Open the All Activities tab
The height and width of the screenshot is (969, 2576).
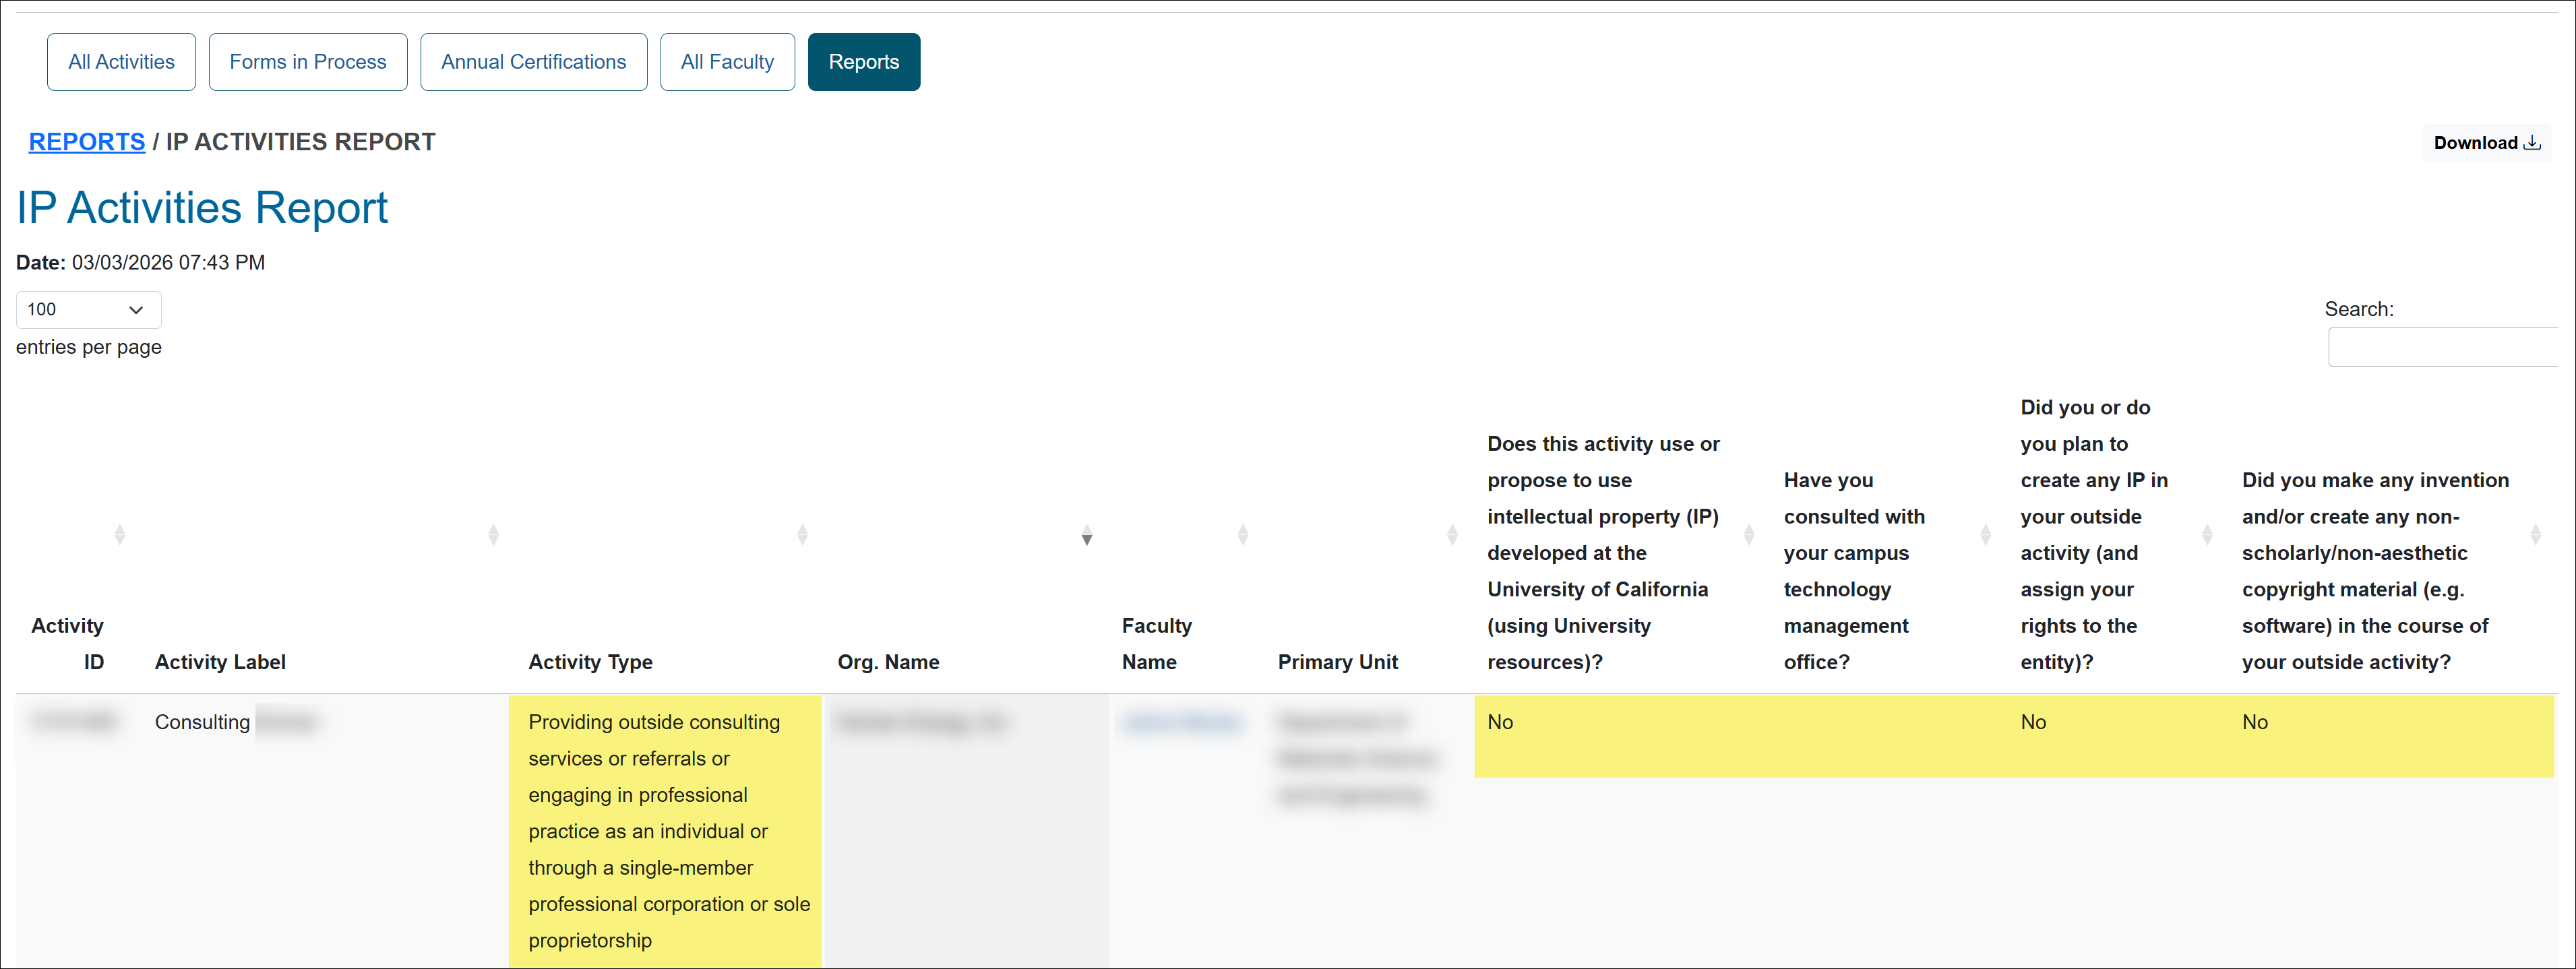coord(121,62)
